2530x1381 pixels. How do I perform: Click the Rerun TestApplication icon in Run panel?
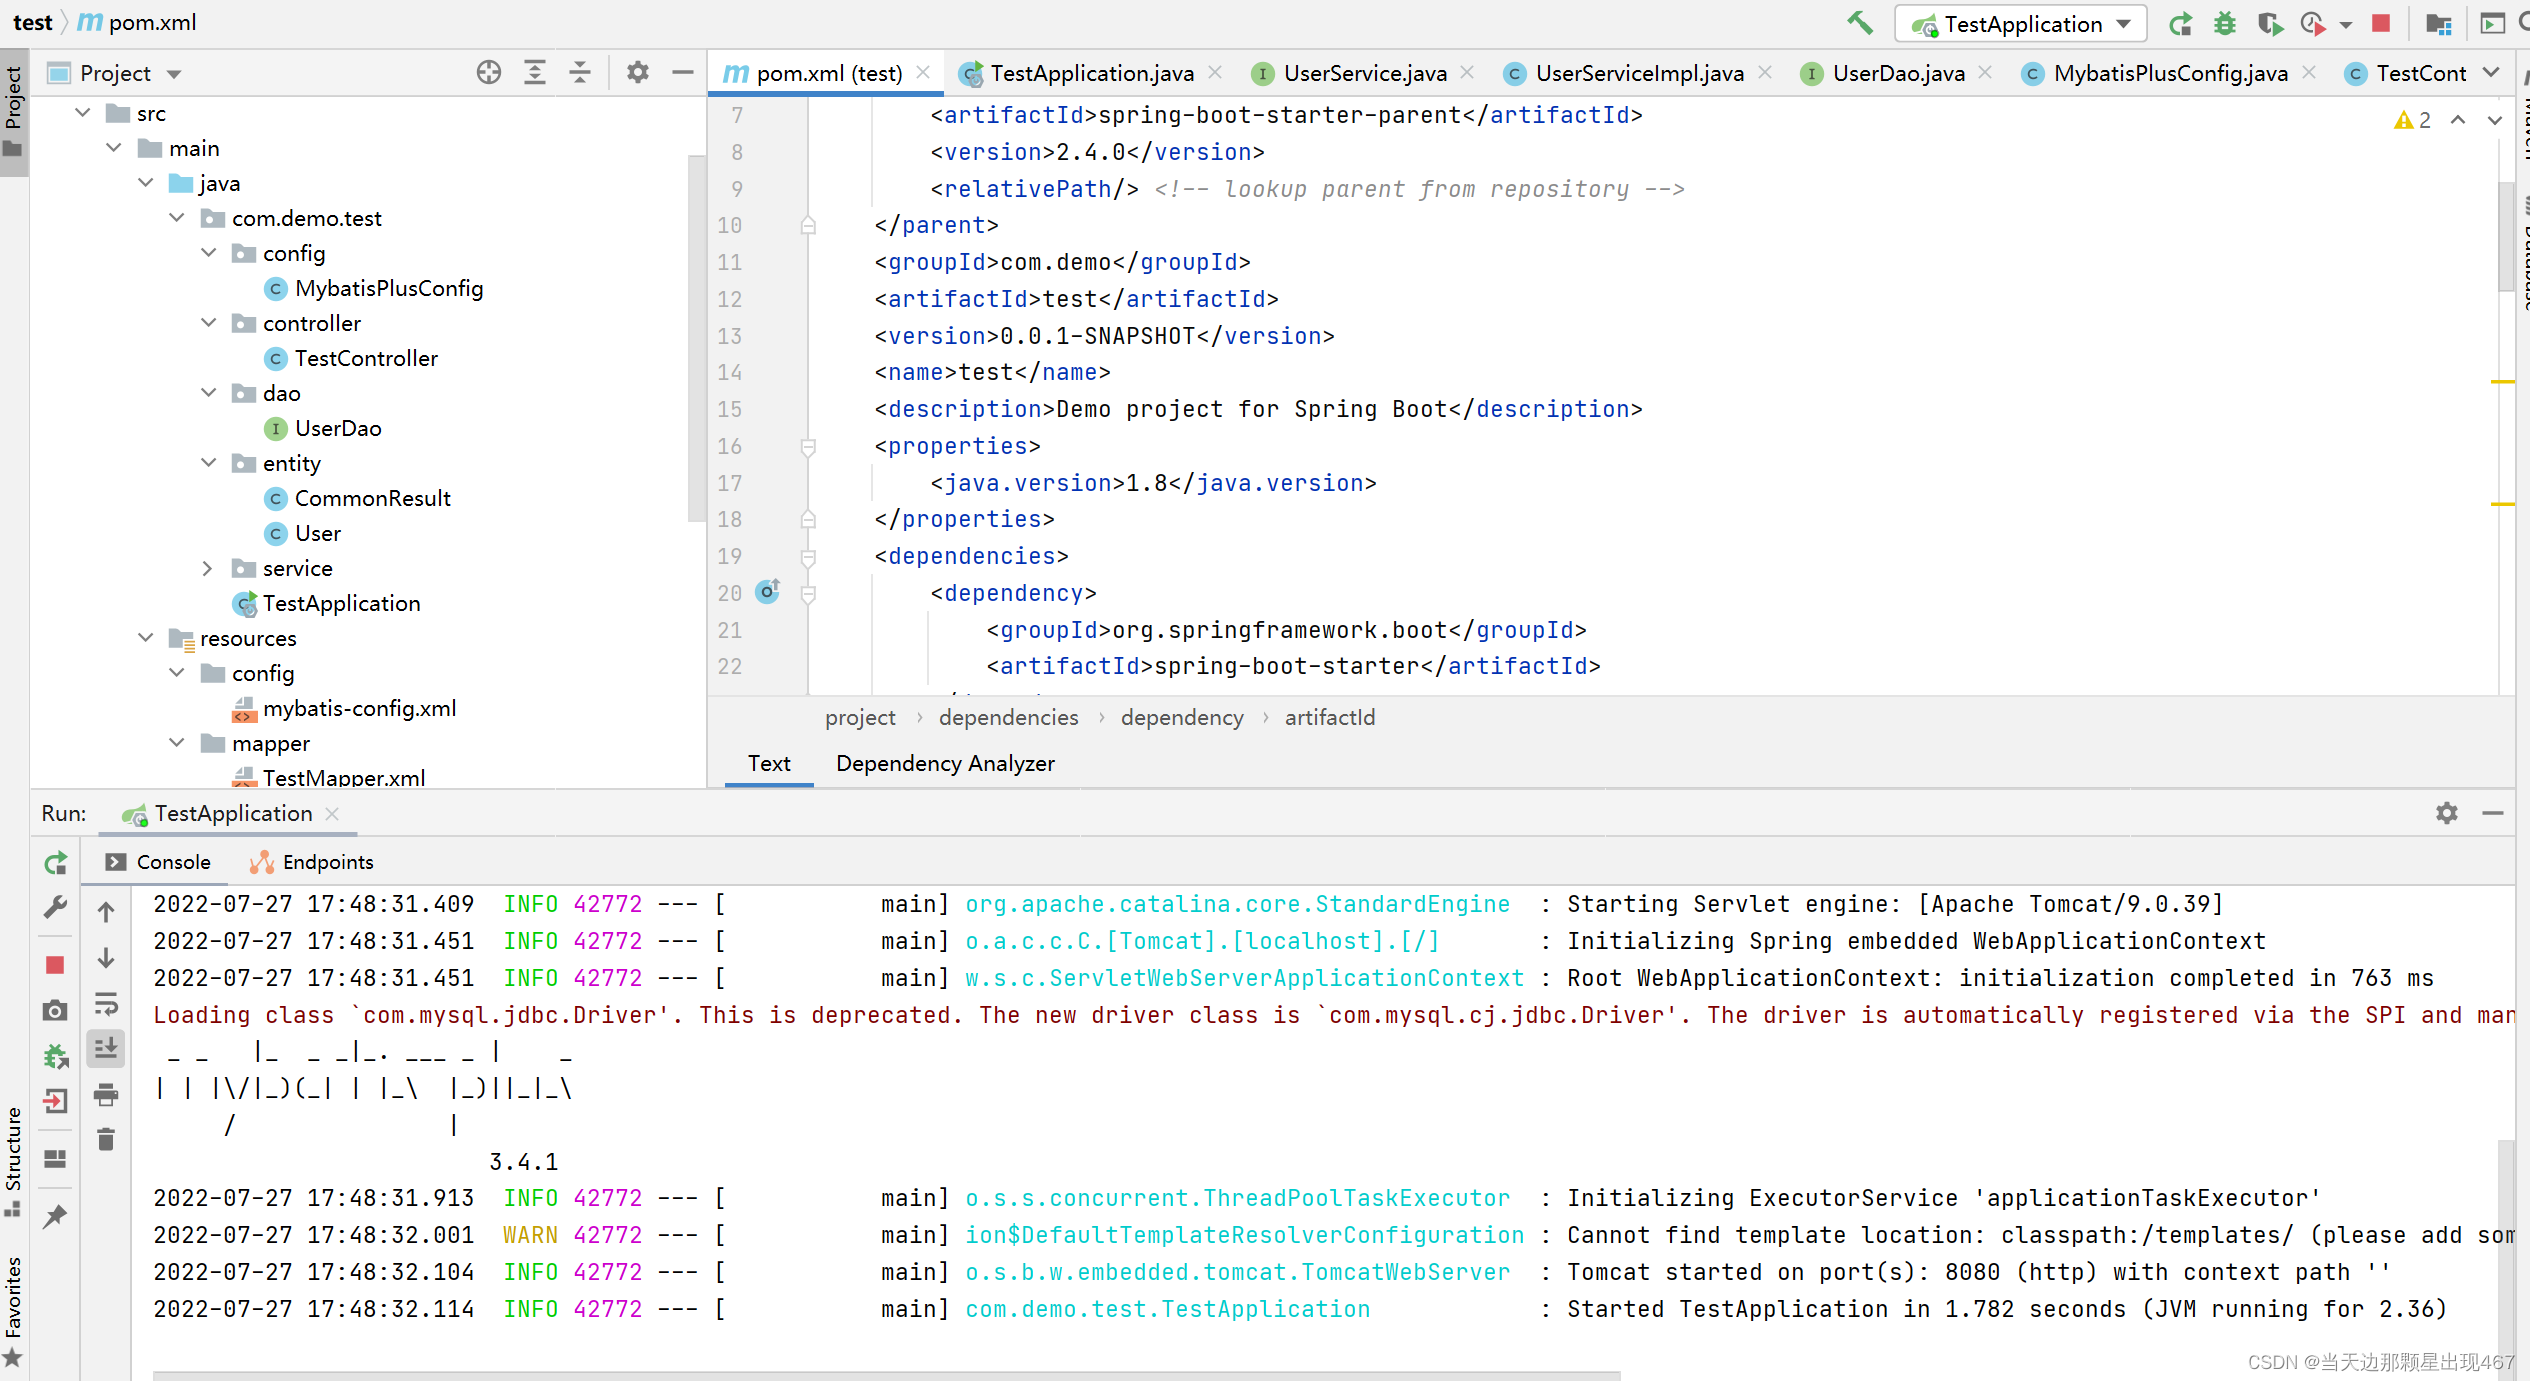(x=56, y=863)
